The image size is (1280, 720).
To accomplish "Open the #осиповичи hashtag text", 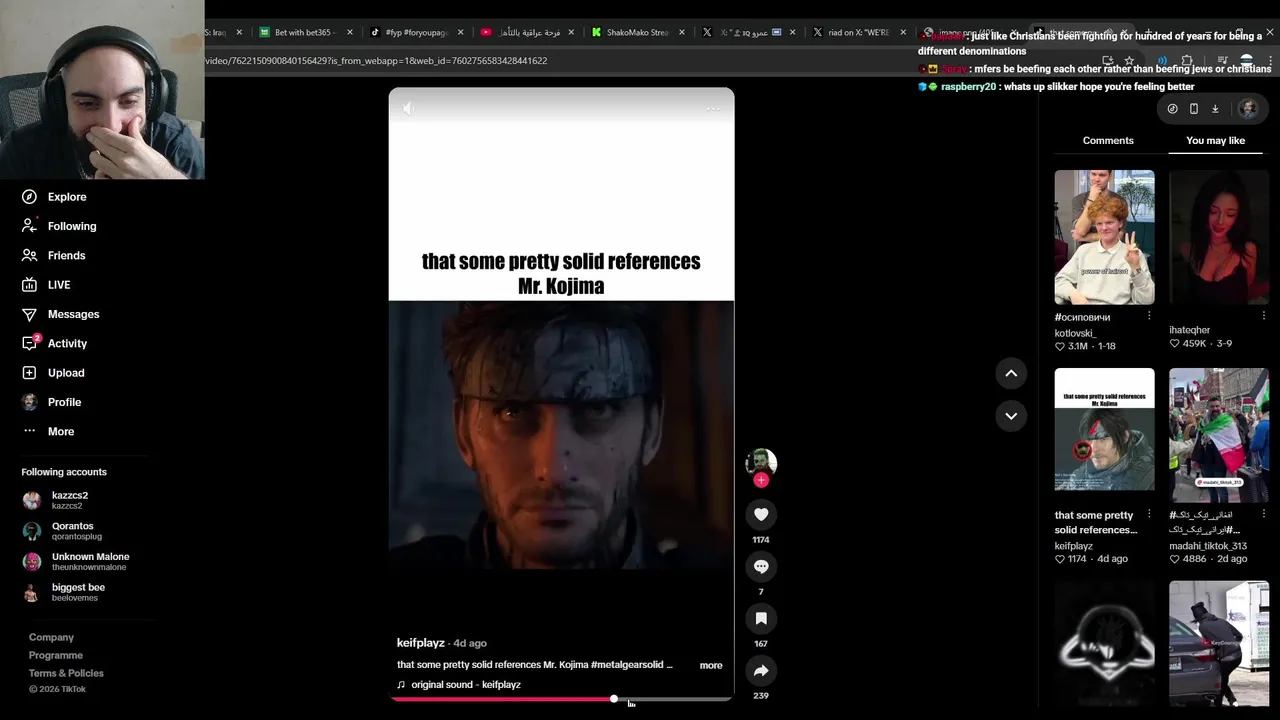I will pyautogui.click(x=1082, y=317).
